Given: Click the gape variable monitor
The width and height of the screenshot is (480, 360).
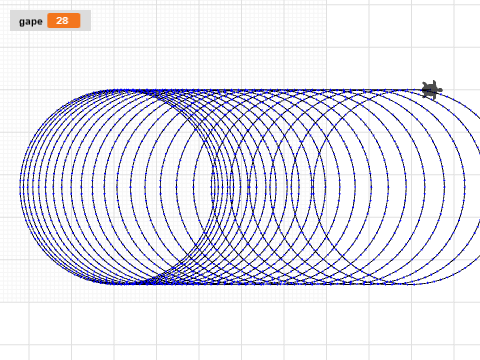Looking at the screenshot, I should pos(50,21).
